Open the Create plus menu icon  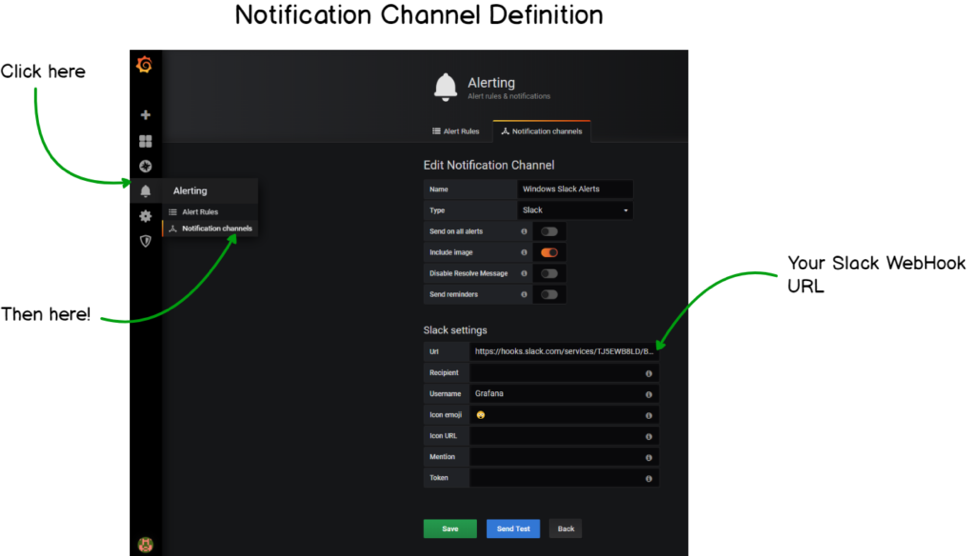[x=145, y=115]
